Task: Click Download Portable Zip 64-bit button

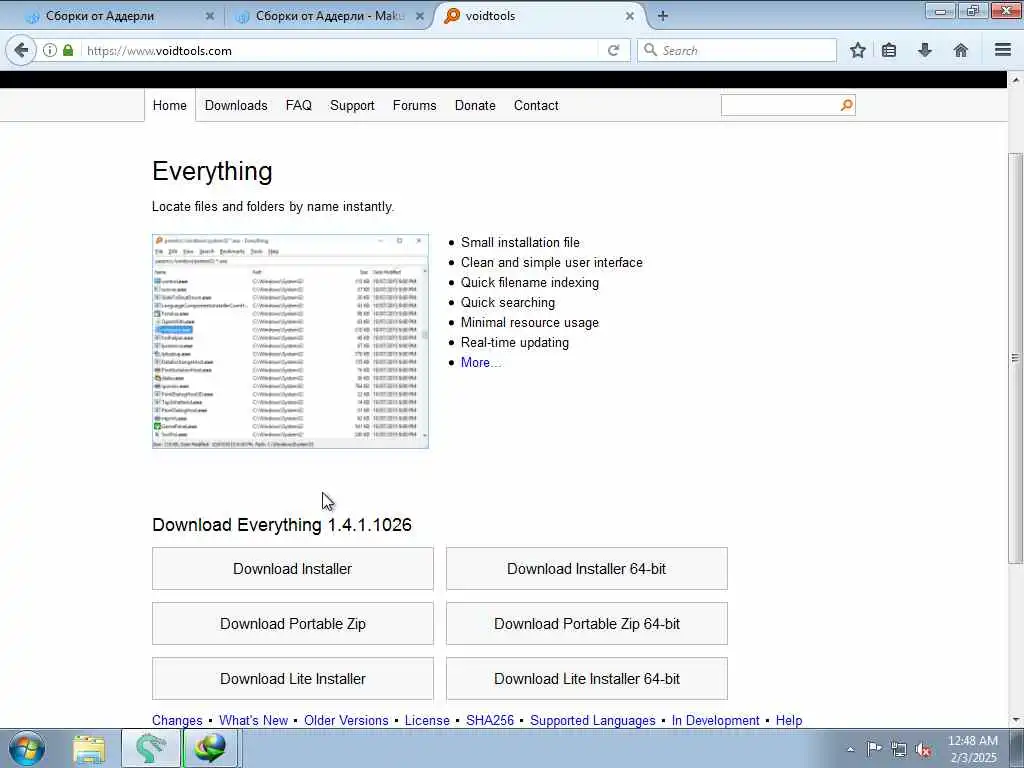Action: [586, 624]
